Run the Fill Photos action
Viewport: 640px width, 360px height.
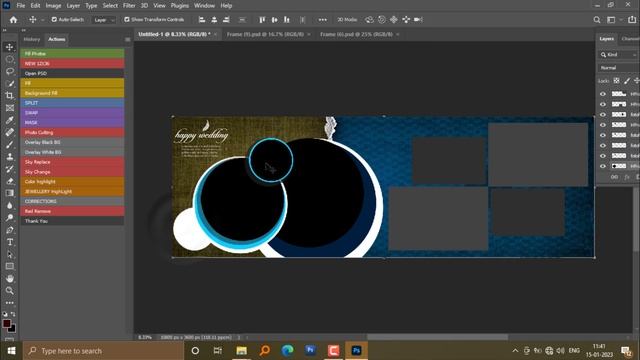coord(73,53)
